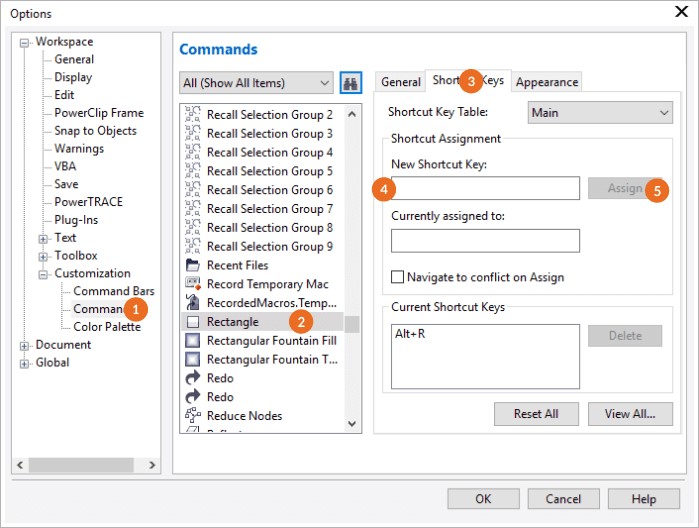Switch to the Appearance tab
Image resolution: width=699 pixels, height=528 pixels.
coord(547,82)
